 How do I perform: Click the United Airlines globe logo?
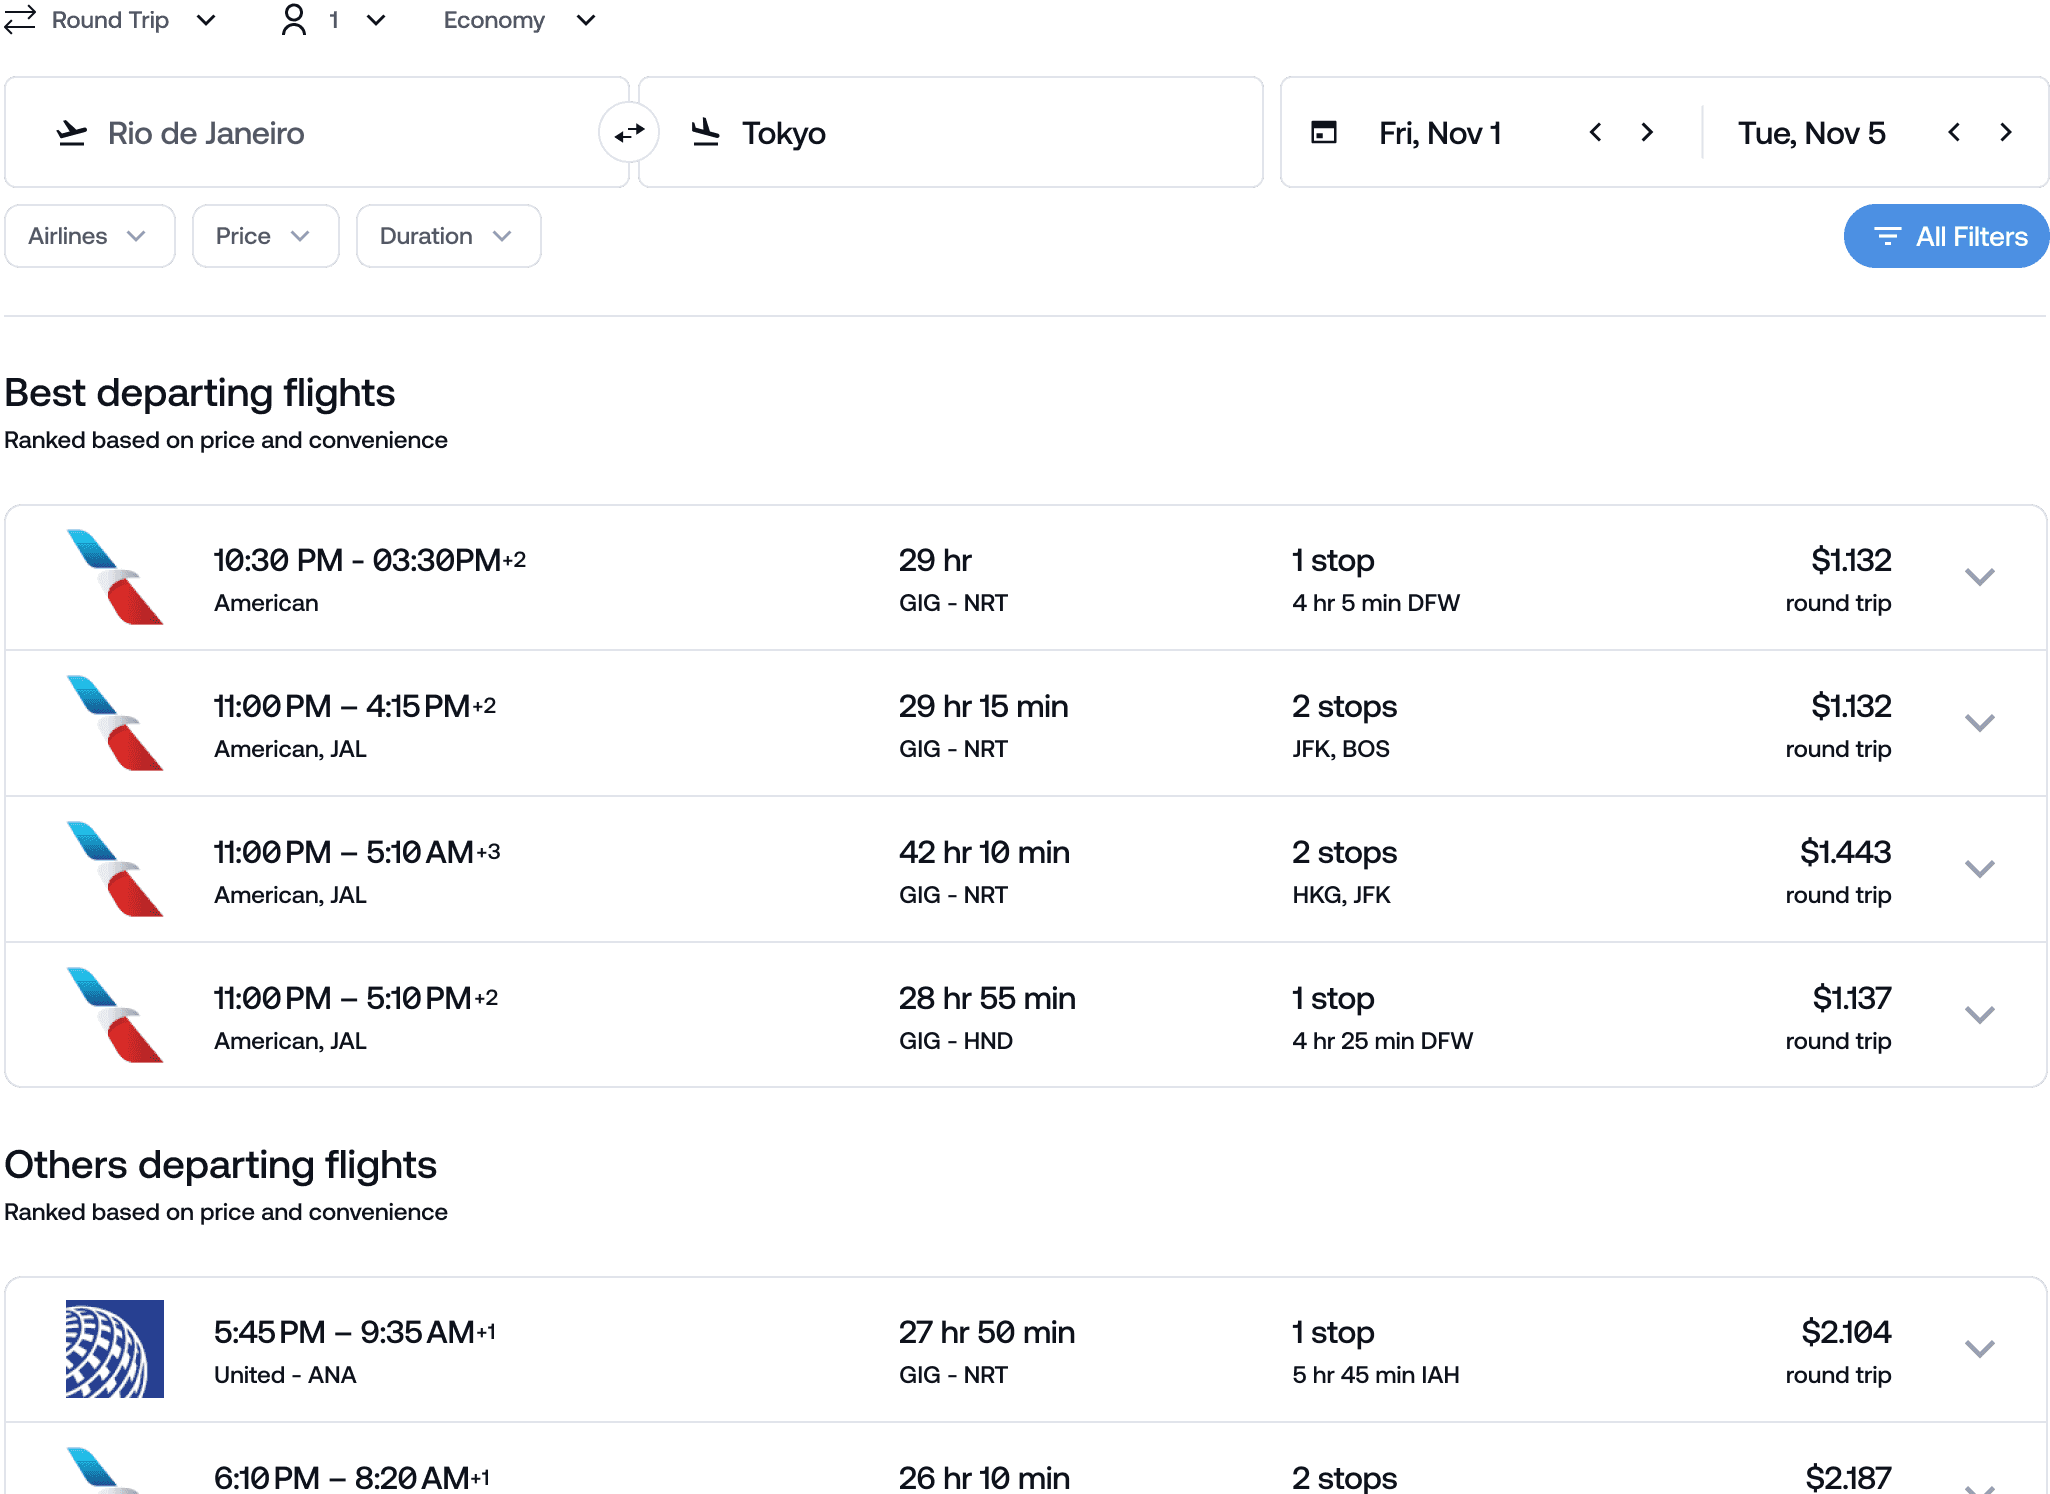tap(115, 1349)
